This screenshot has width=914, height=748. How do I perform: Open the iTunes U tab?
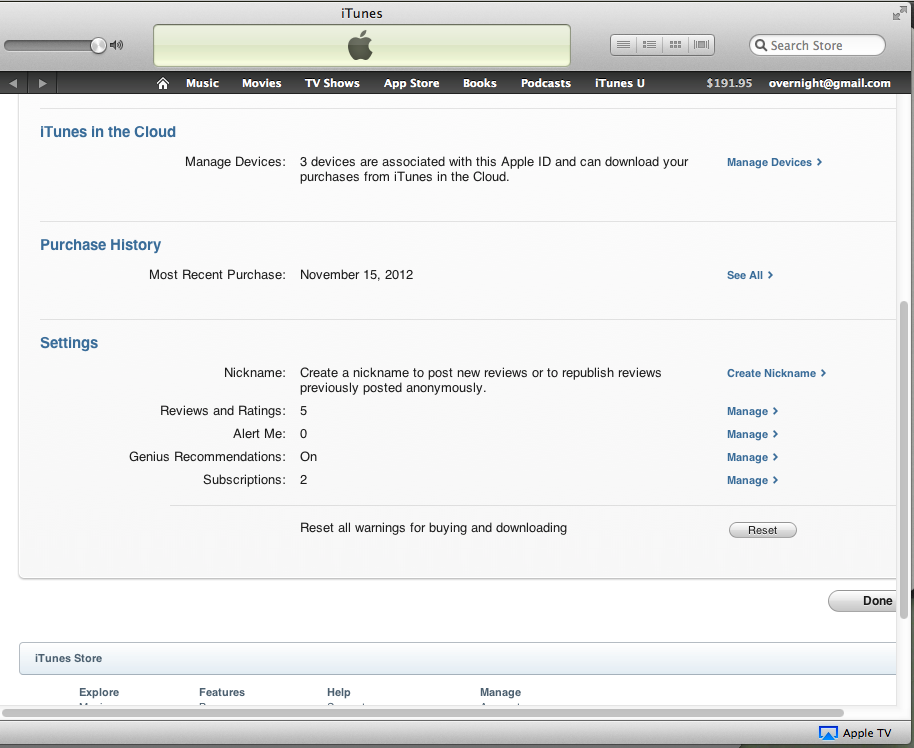(620, 83)
